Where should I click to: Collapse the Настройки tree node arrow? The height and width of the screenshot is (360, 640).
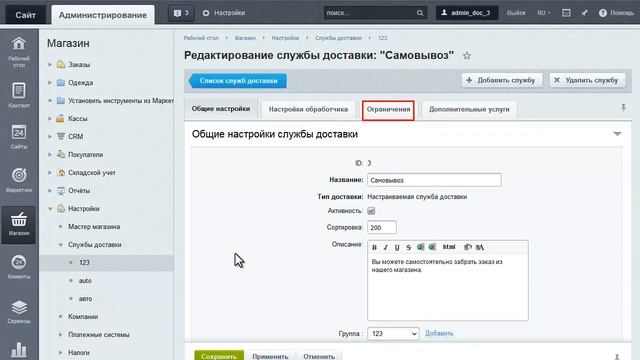50,209
